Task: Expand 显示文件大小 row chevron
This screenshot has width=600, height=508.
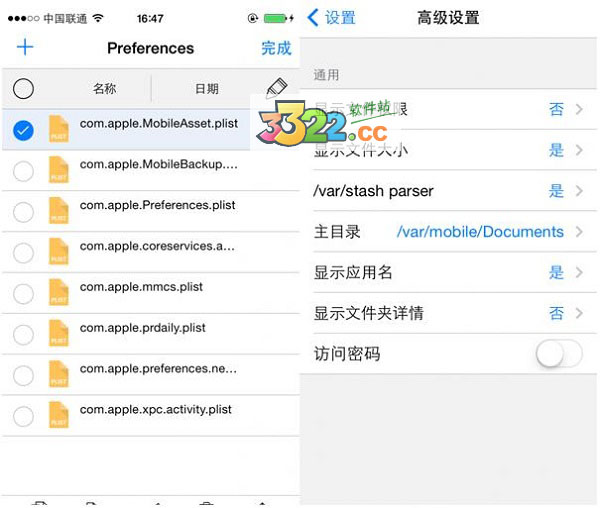Action: point(579,150)
